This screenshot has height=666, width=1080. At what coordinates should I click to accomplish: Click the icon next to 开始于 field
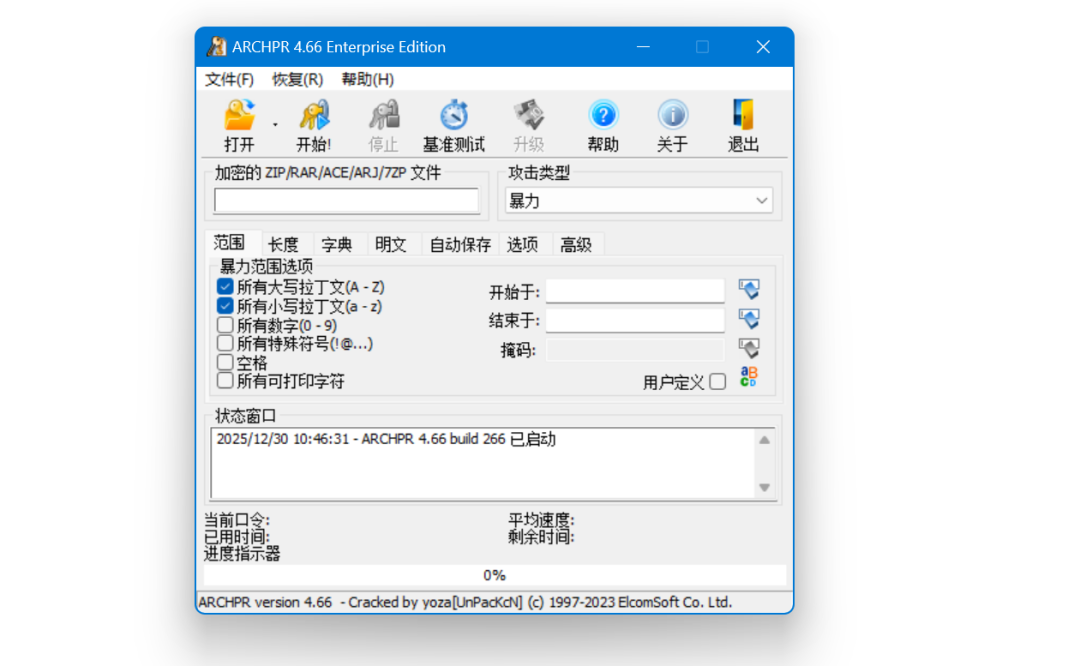[749, 289]
